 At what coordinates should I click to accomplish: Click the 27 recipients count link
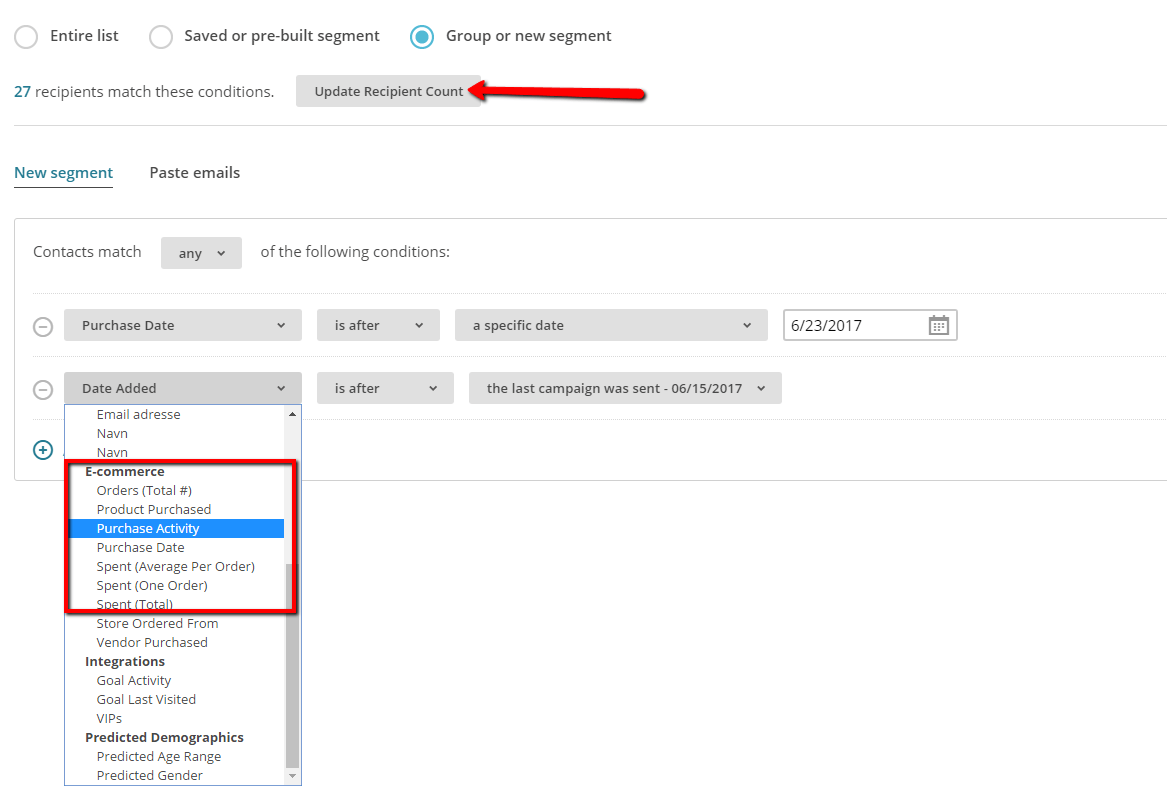point(22,92)
